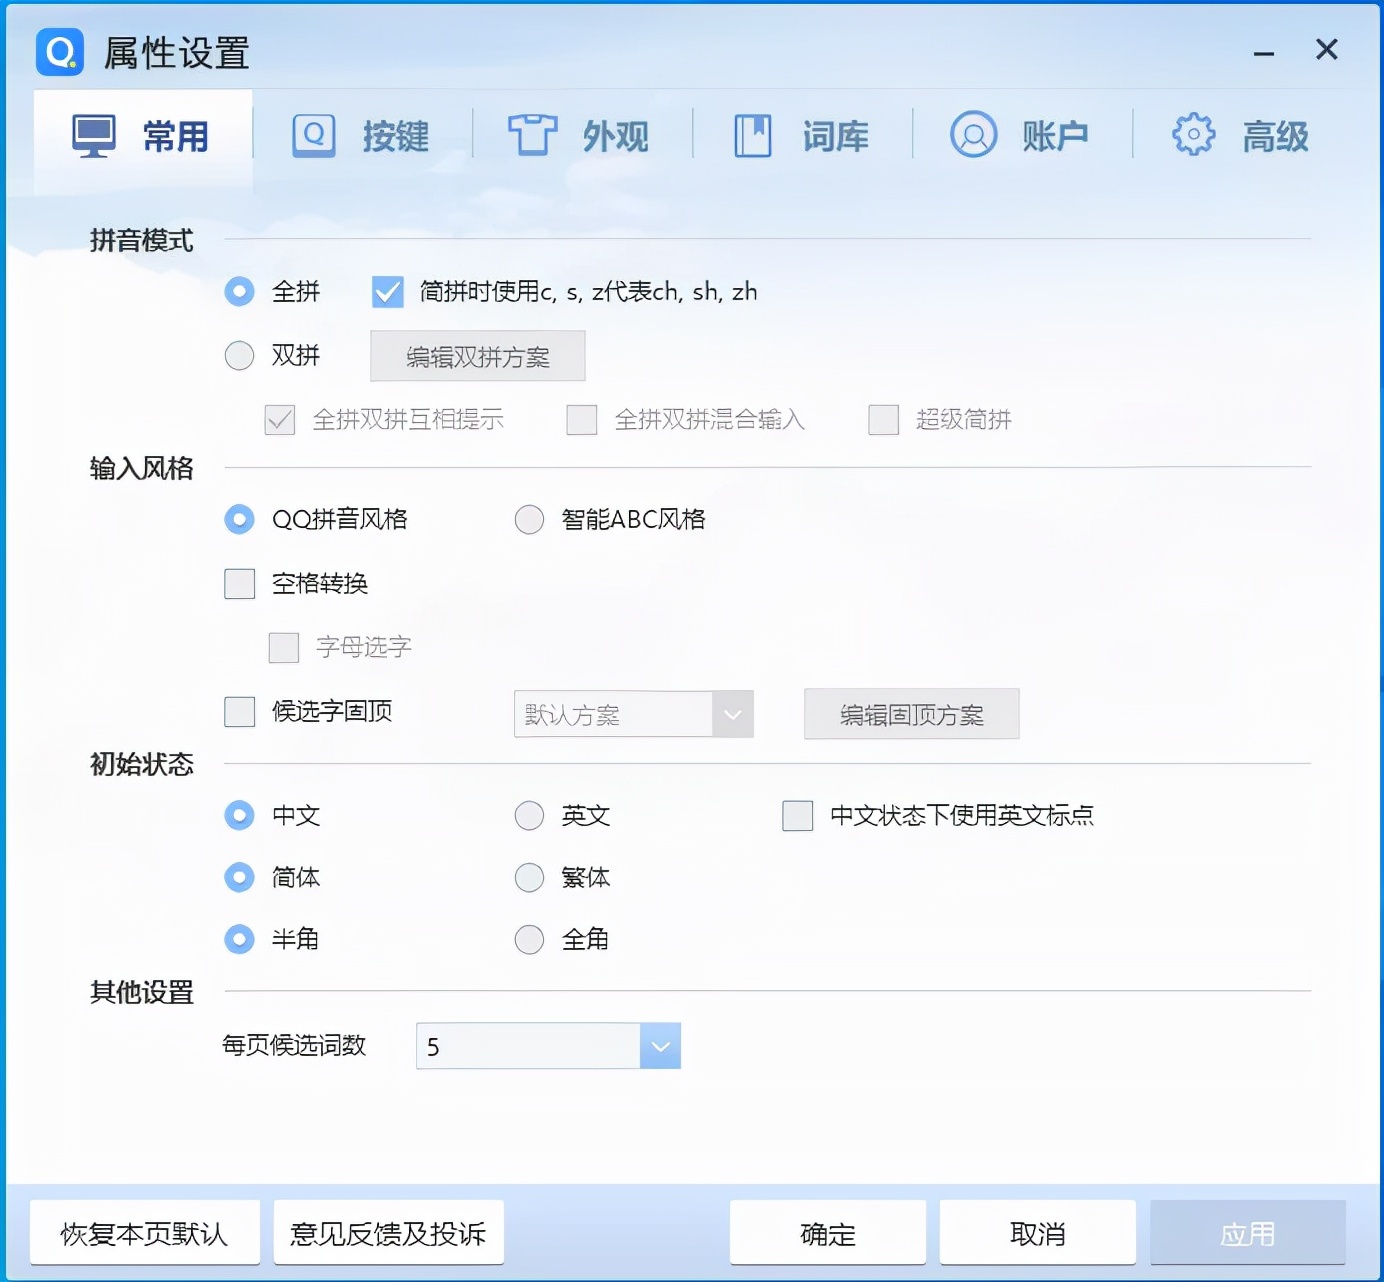Open the 默认方案 dropdown
Image resolution: width=1384 pixels, height=1282 pixels.
pyautogui.click(x=733, y=714)
